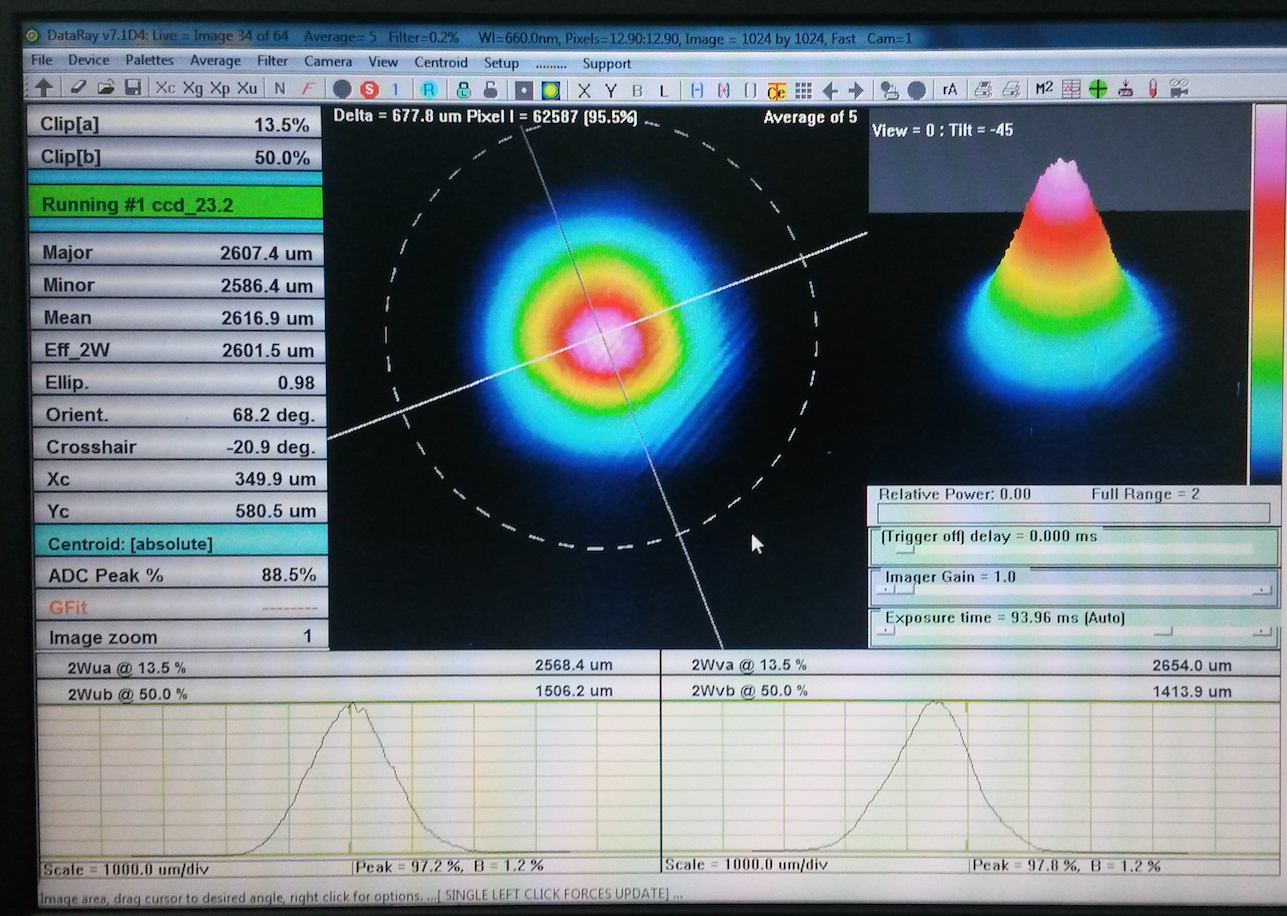
Task: Open the File menu
Action: click(x=41, y=61)
